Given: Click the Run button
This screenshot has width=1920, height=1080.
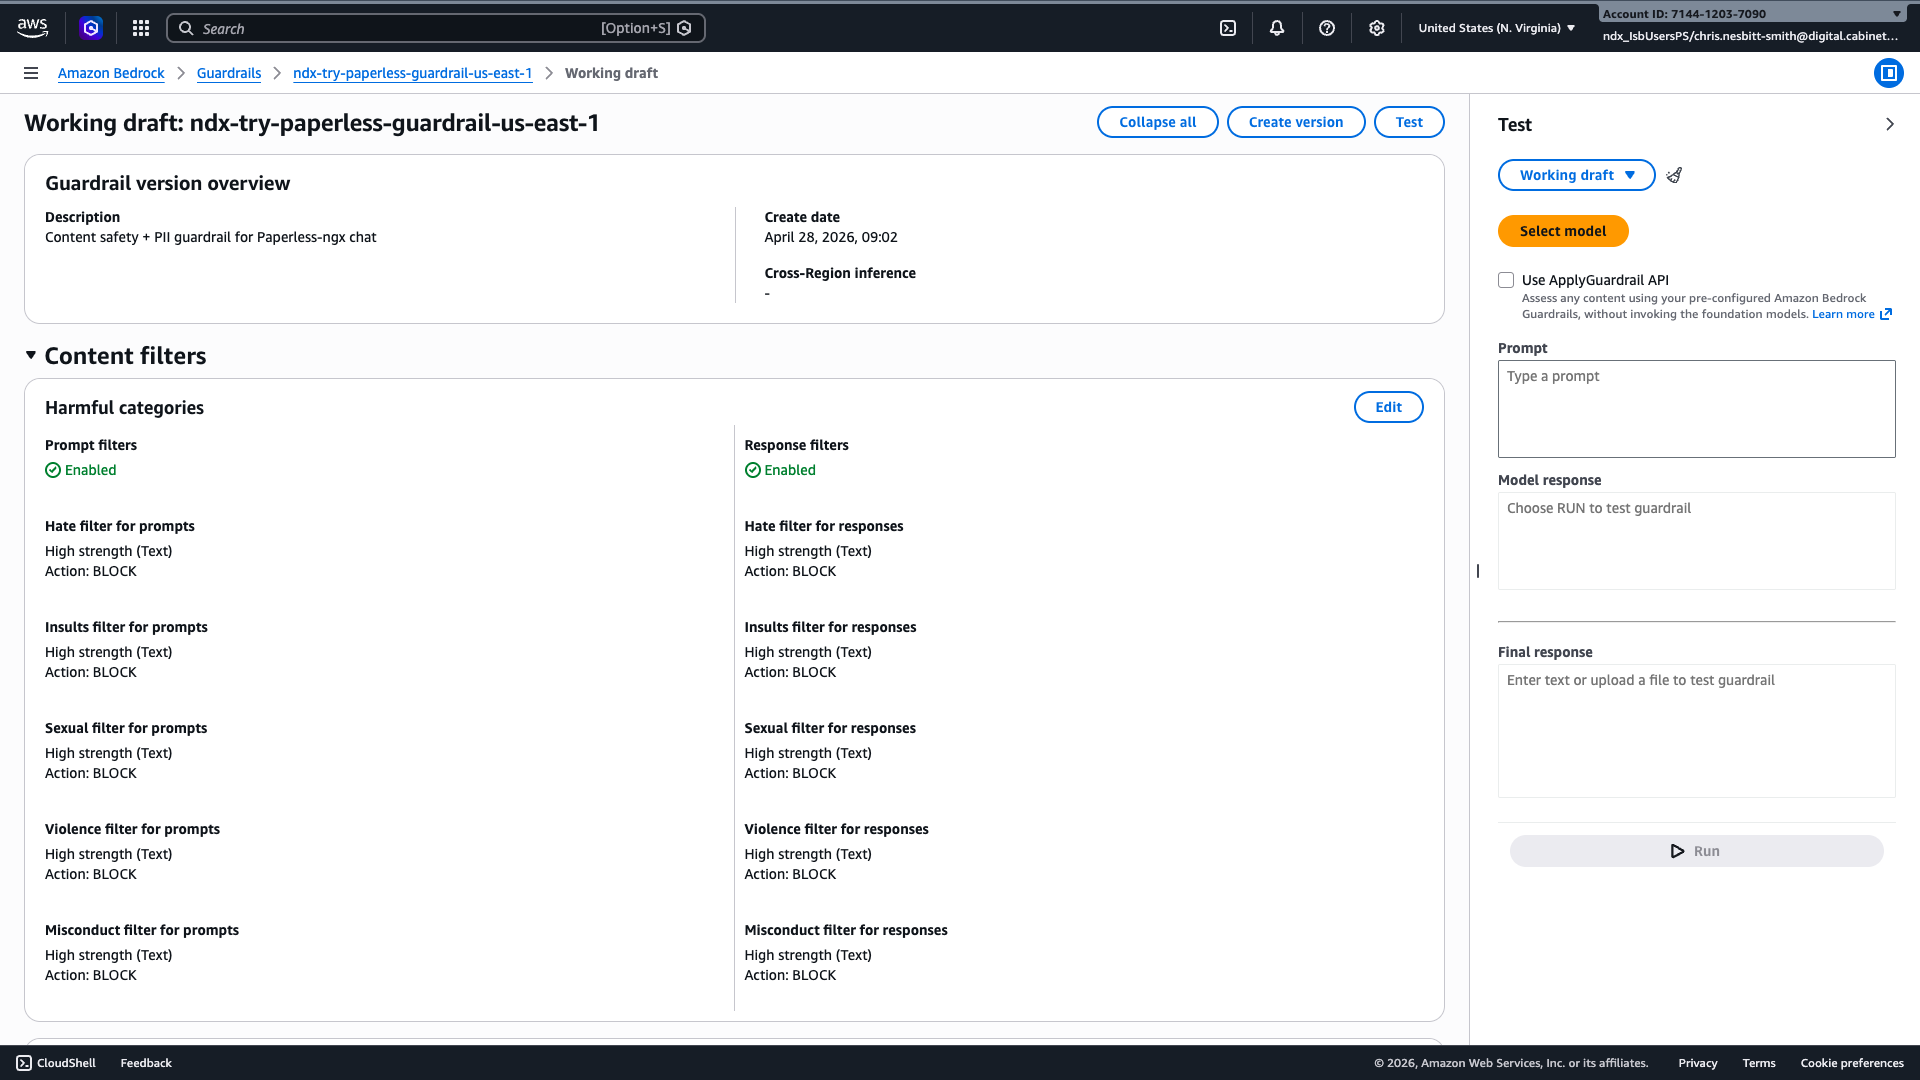Looking at the screenshot, I should (x=1696, y=851).
